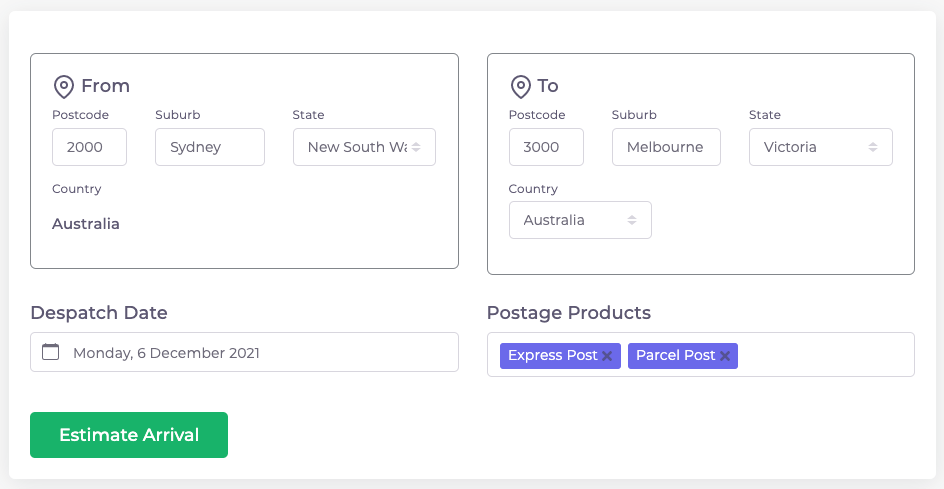Click the From location pin icon

click(x=64, y=87)
